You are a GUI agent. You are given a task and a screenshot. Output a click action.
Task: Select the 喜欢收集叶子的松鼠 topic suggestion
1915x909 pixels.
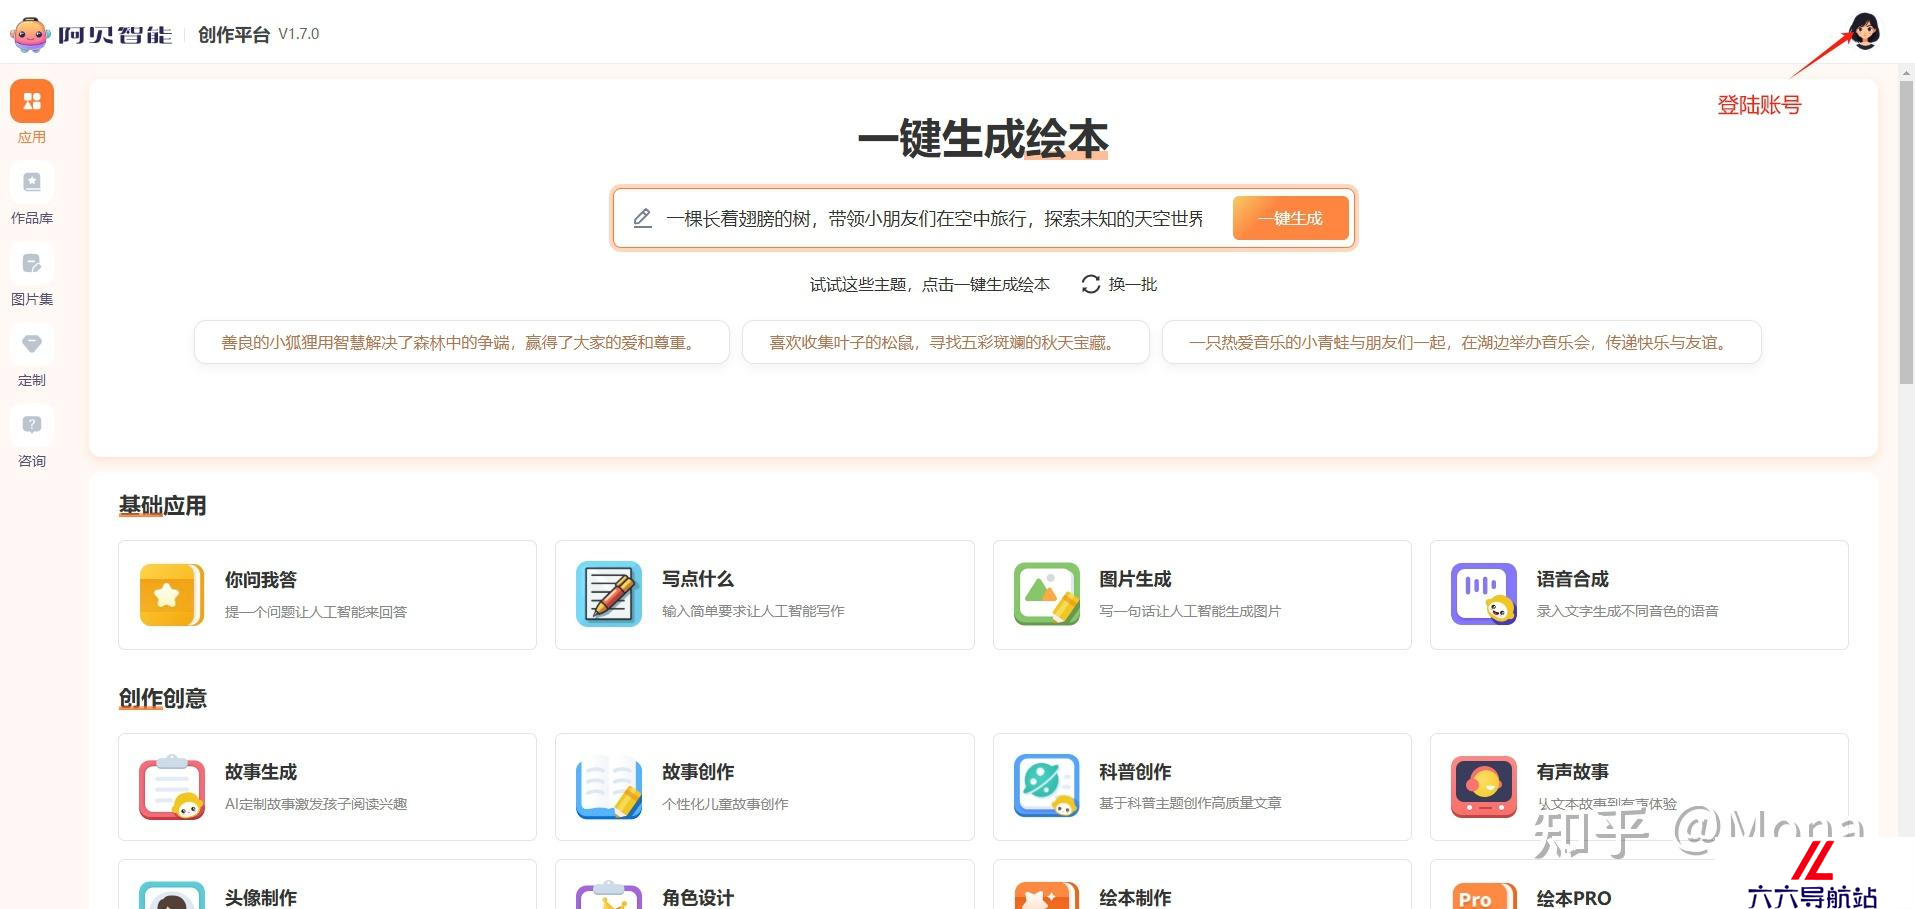coord(945,342)
